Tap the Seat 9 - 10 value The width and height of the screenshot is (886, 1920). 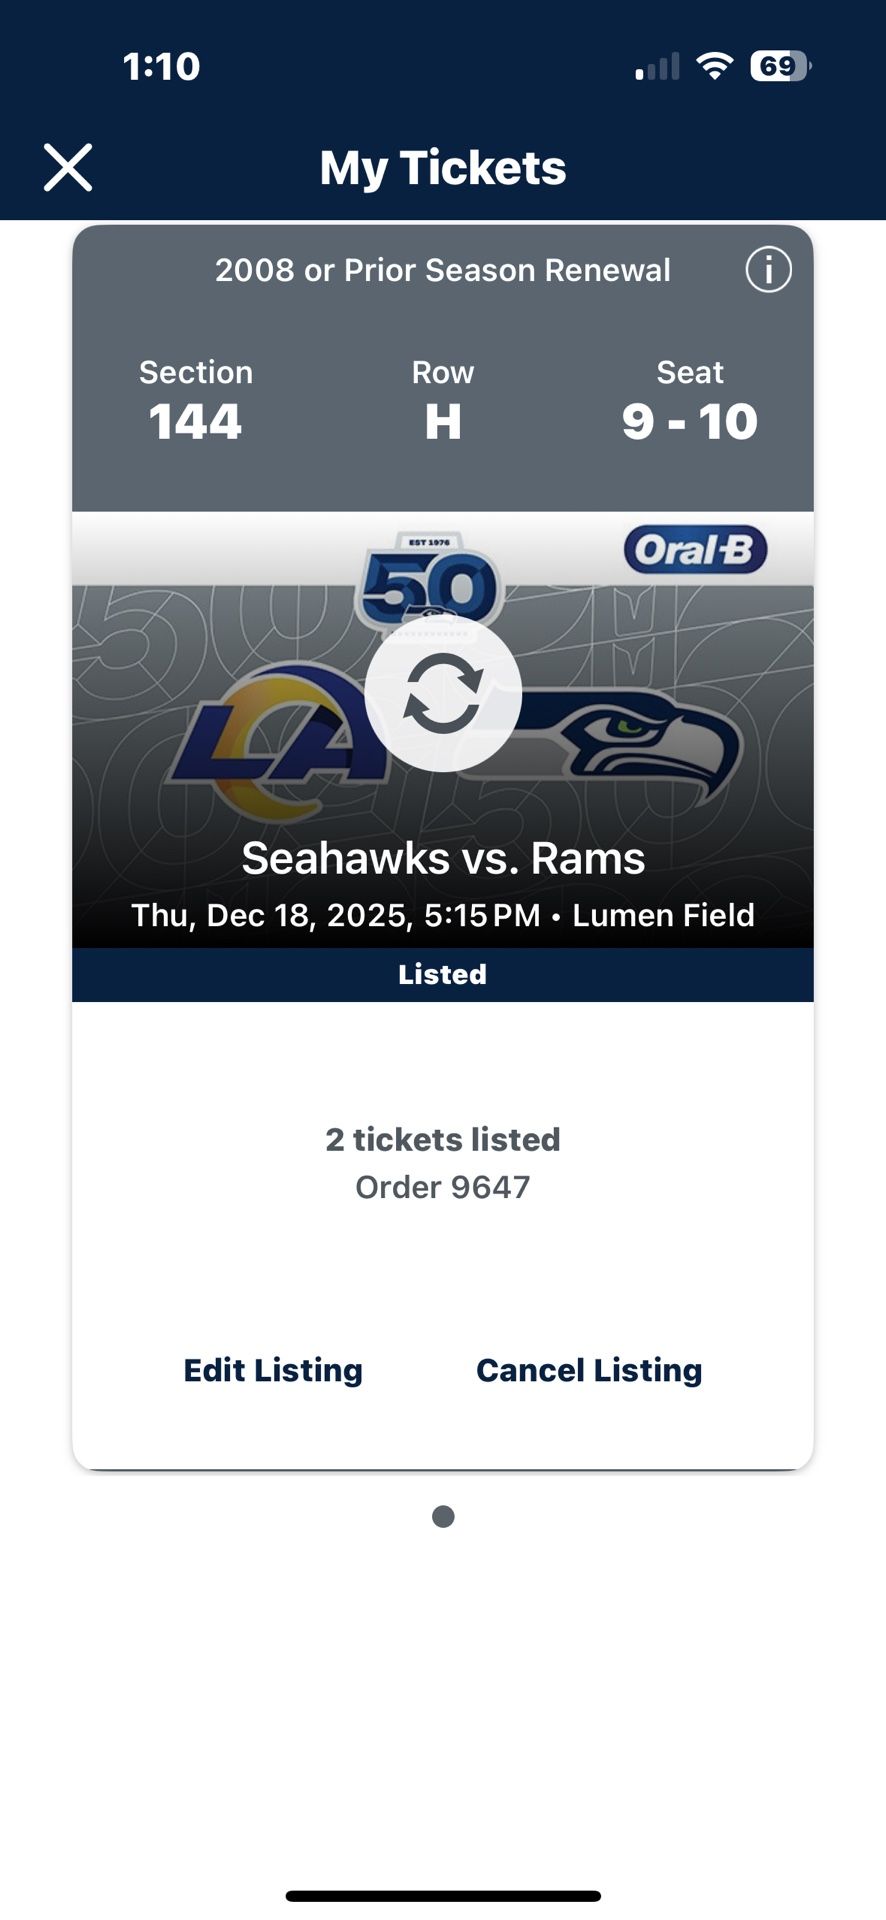pyautogui.click(x=690, y=421)
